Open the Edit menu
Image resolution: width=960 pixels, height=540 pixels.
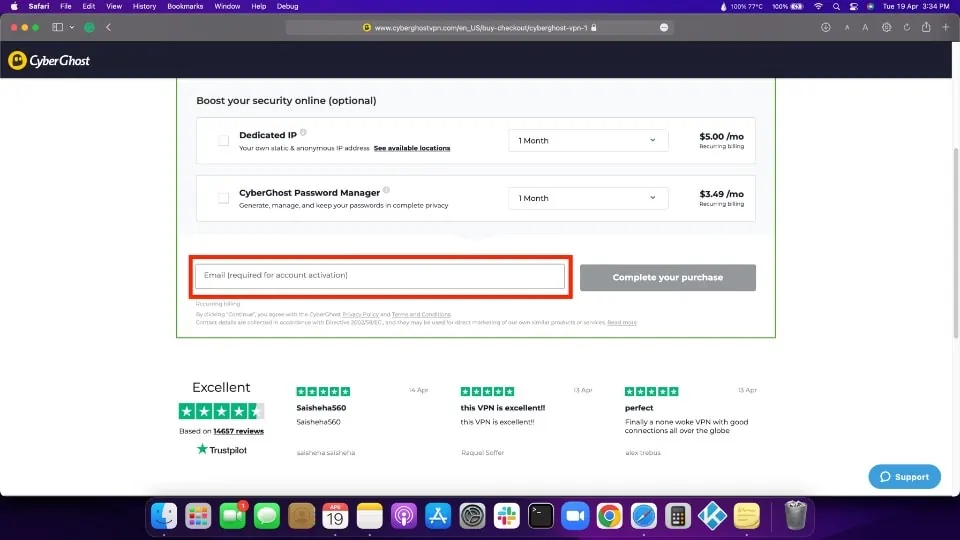pos(89,7)
